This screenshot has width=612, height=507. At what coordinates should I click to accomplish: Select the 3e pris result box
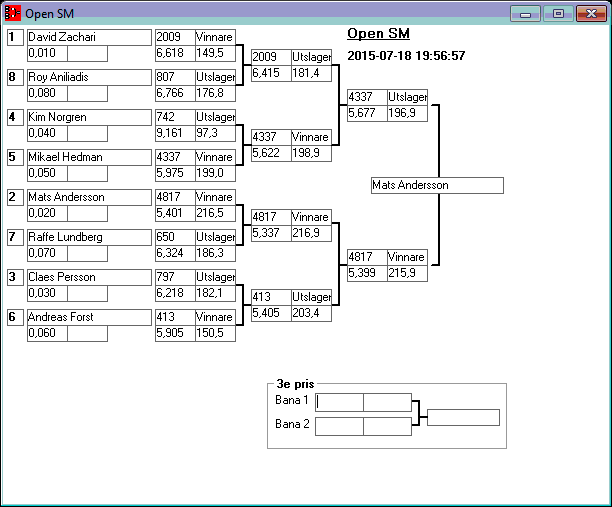click(463, 417)
